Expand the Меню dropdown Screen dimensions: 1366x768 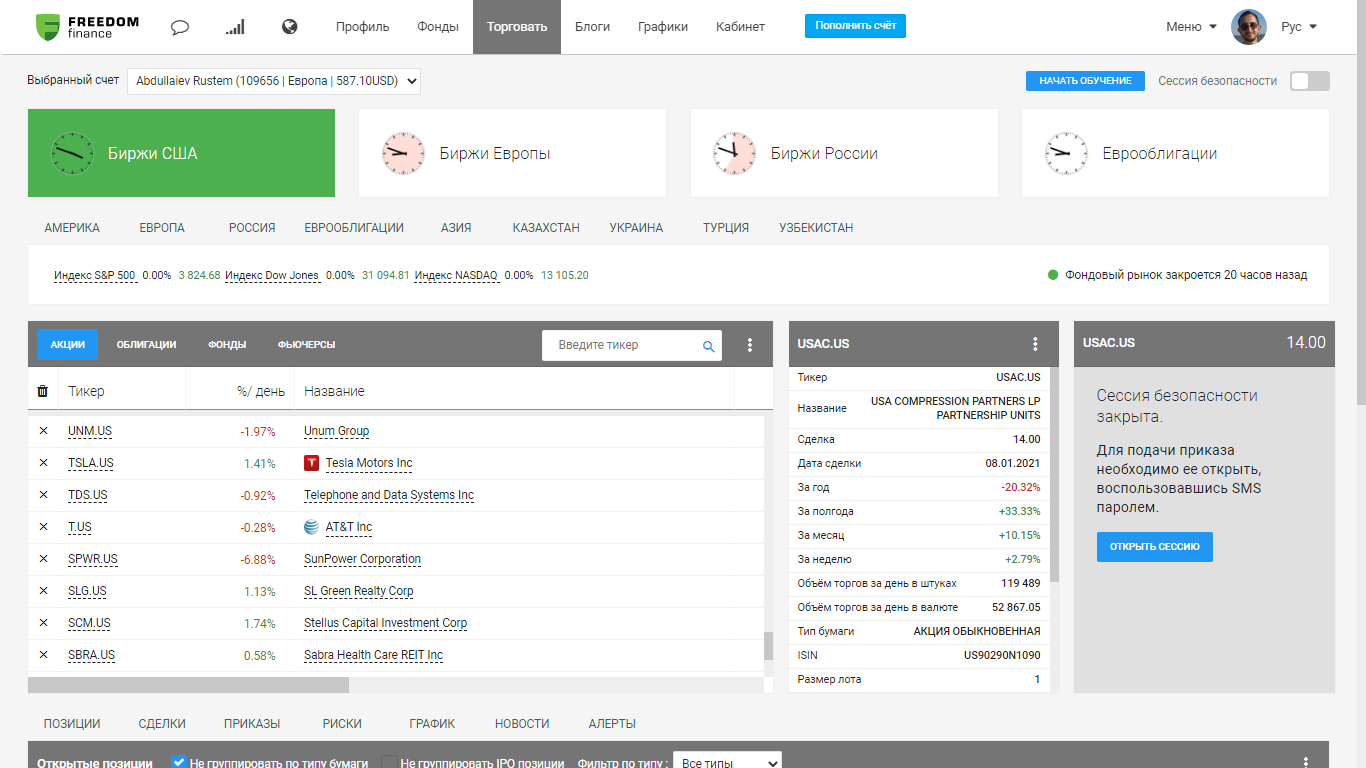[x=1191, y=27]
